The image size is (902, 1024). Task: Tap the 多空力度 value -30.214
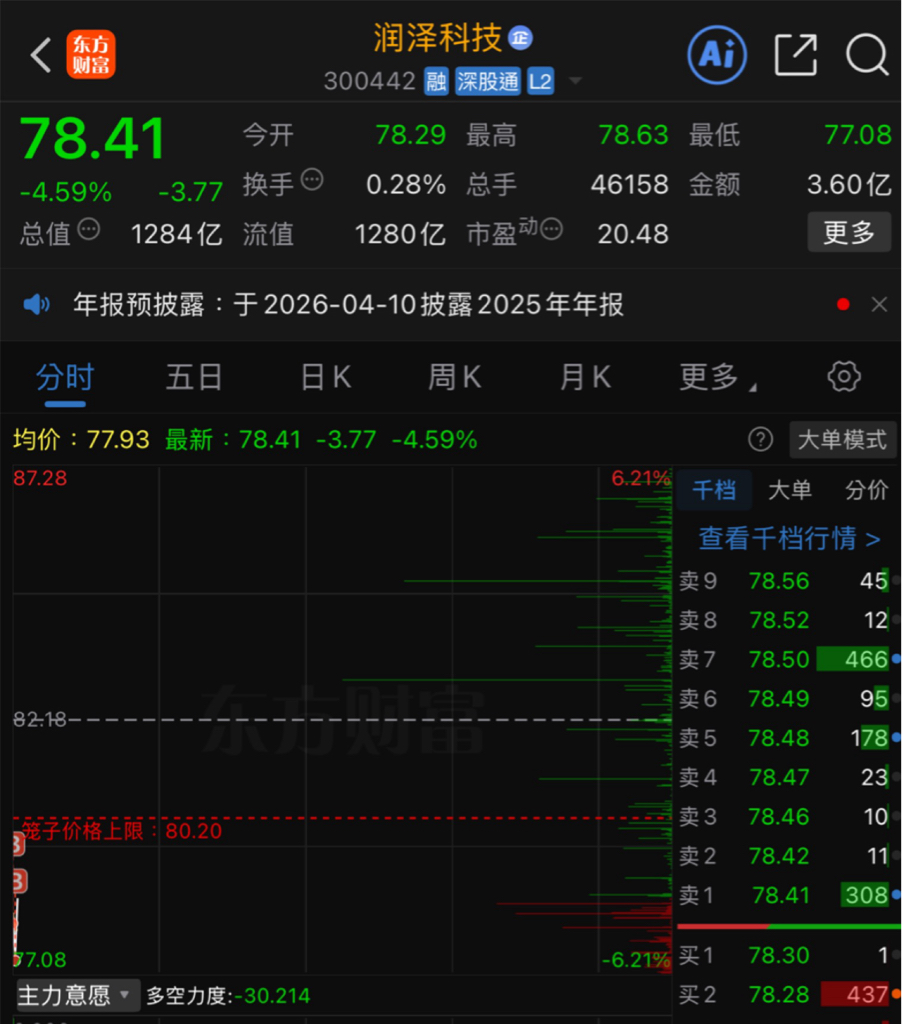[272, 995]
